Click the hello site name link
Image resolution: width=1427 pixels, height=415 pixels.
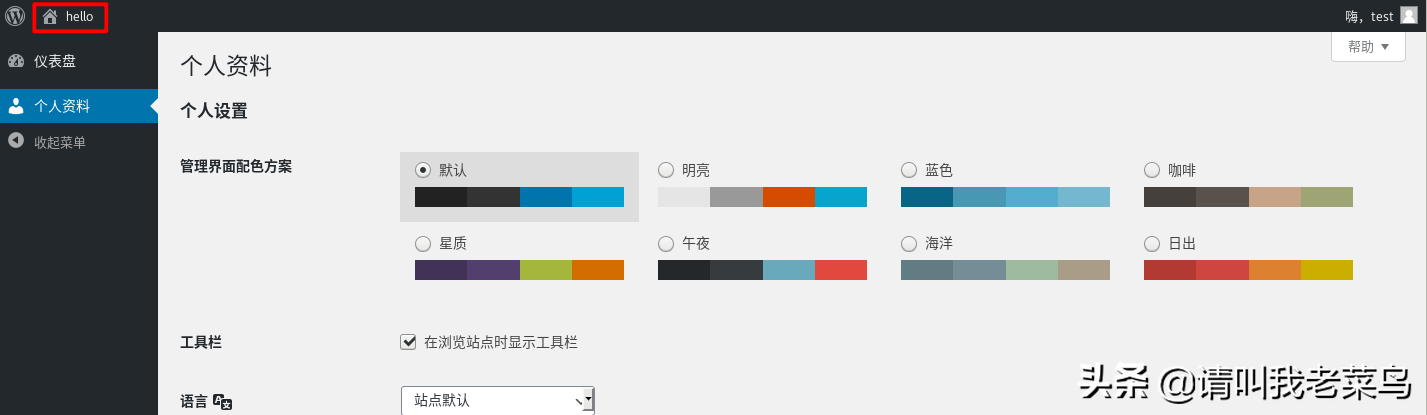coord(79,16)
